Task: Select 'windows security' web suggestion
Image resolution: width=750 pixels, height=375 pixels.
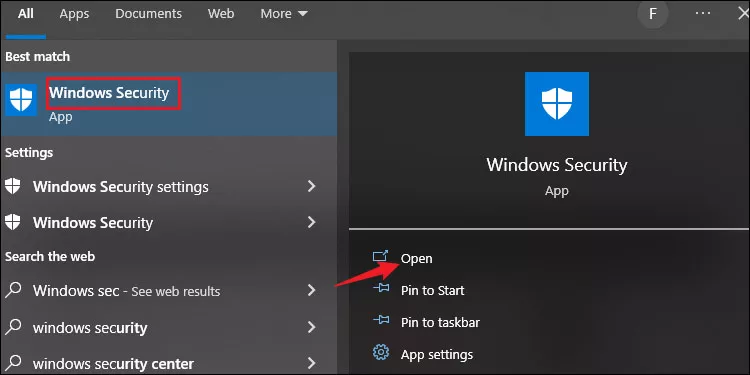Action: point(90,328)
